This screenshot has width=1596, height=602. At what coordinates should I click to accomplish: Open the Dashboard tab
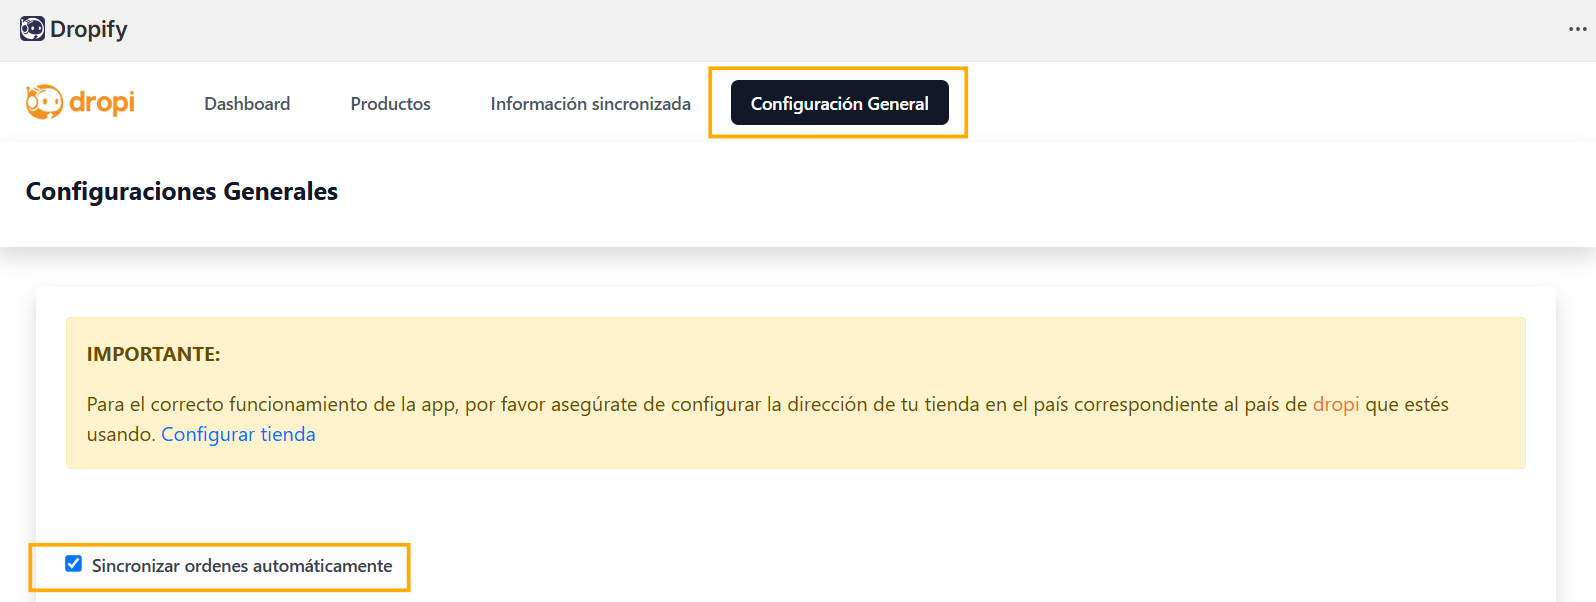pos(247,103)
